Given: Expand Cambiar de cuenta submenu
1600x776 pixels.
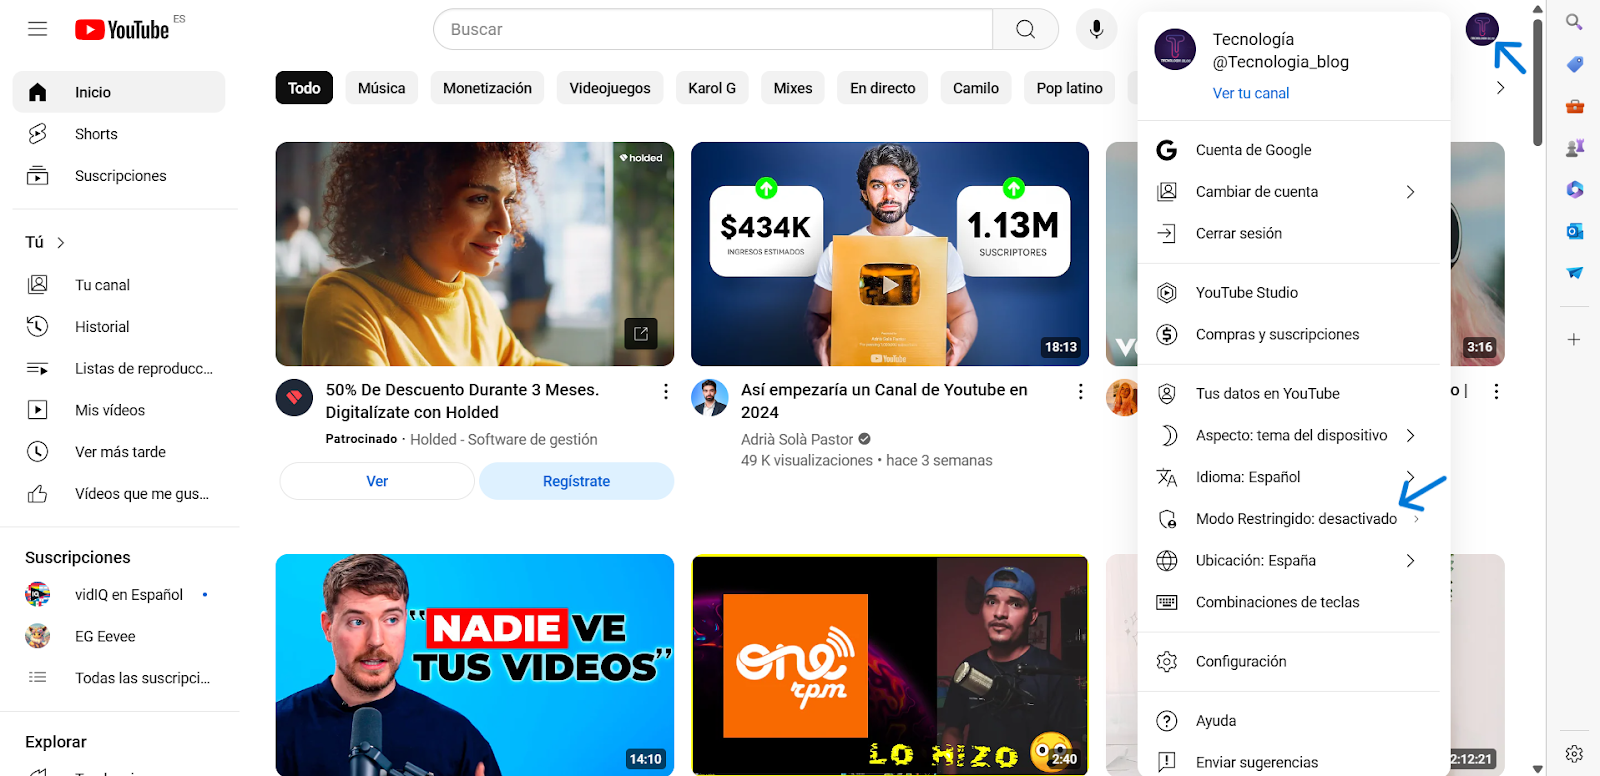Looking at the screenshot, I should pyautogui.click(x=1293, y=192).
